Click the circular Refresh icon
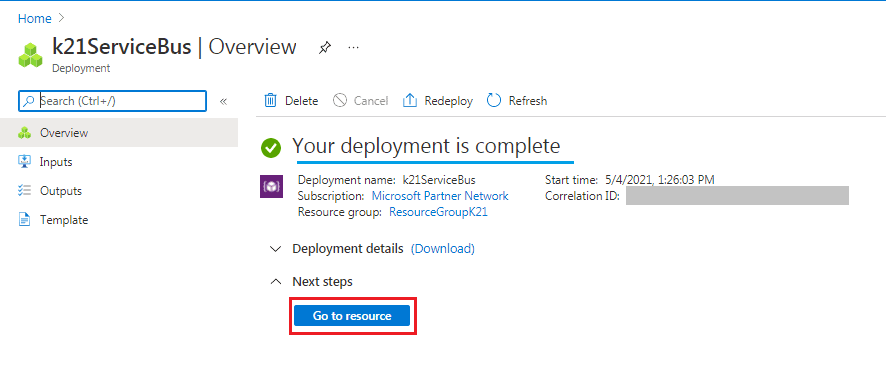This screenshot has height=390, width=886. coord(494,101)
